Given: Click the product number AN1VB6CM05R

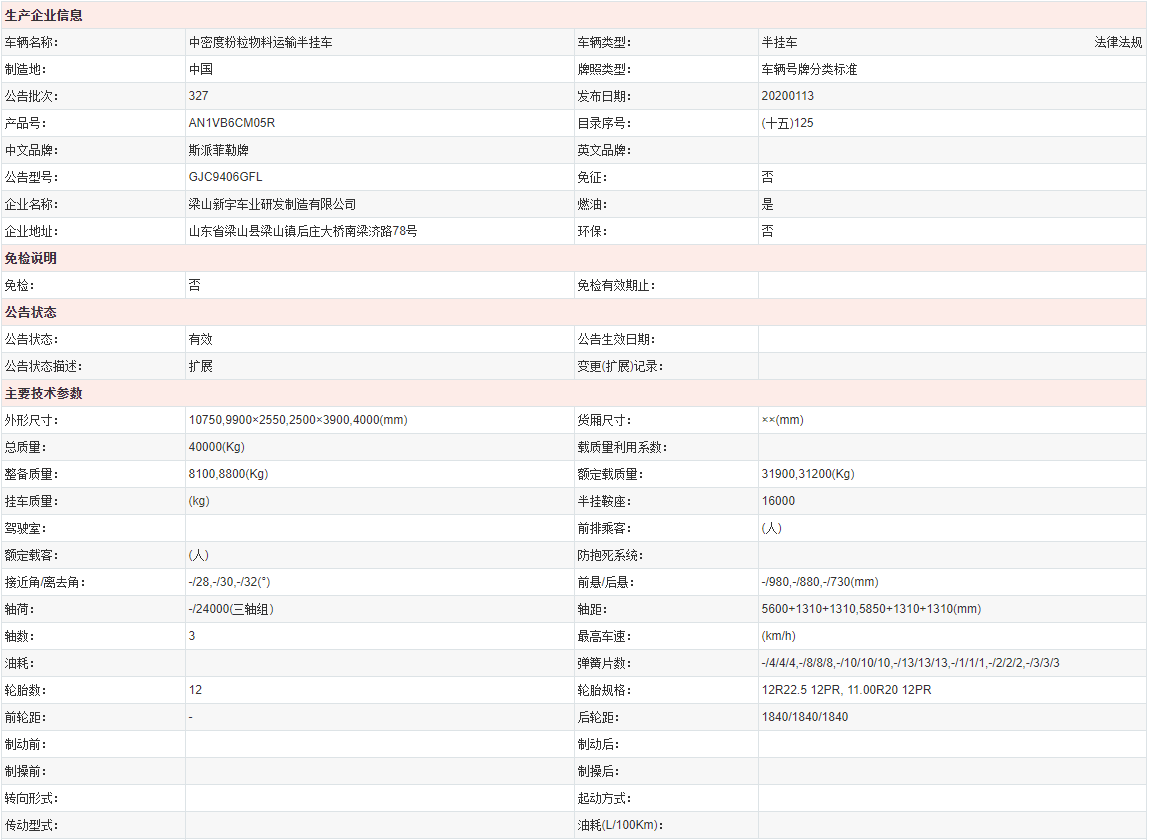Looking at the screenshot, I should point(231,123).
